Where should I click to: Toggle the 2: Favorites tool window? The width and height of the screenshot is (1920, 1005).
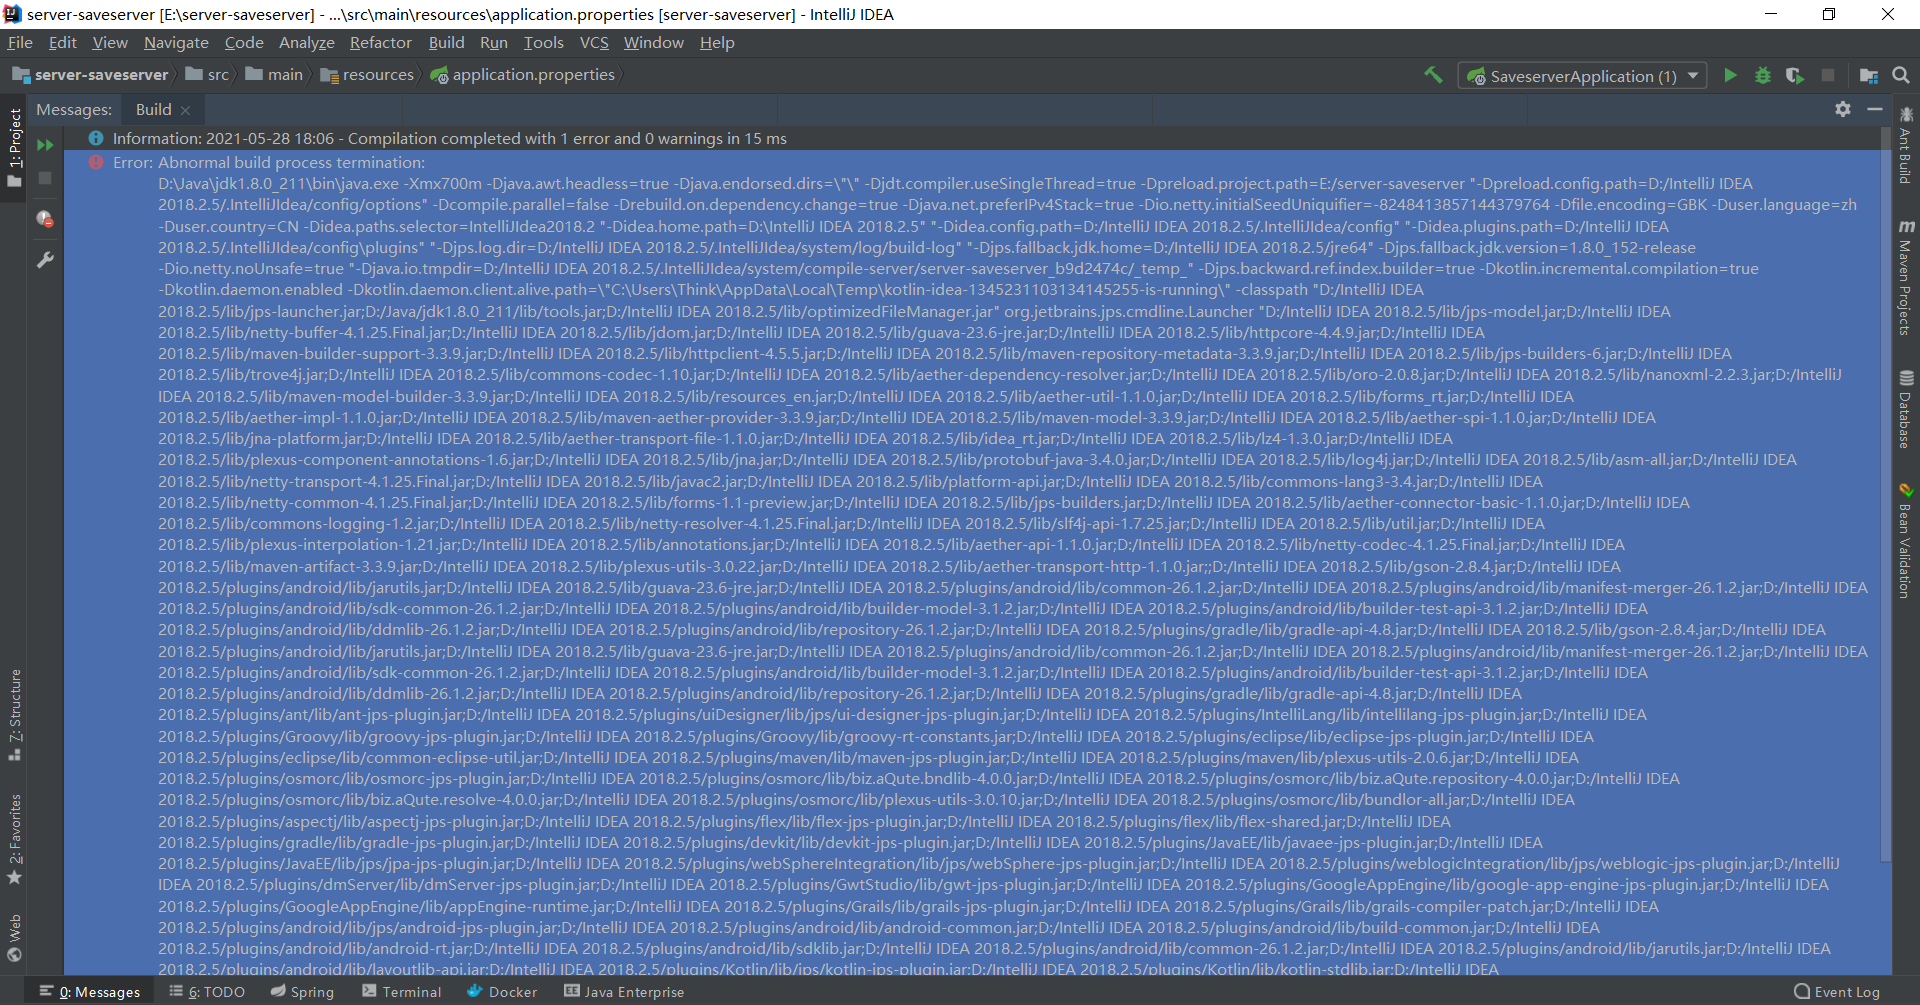pos(14,839)
